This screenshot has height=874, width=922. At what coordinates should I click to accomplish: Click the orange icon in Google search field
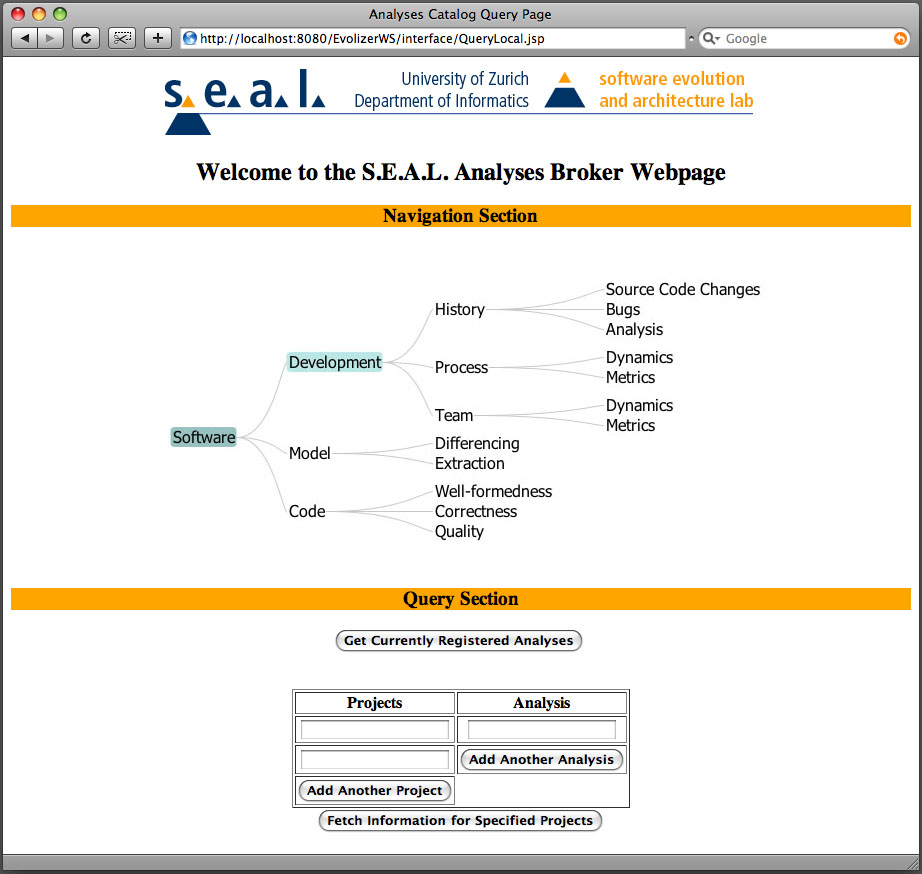point(900,38)
